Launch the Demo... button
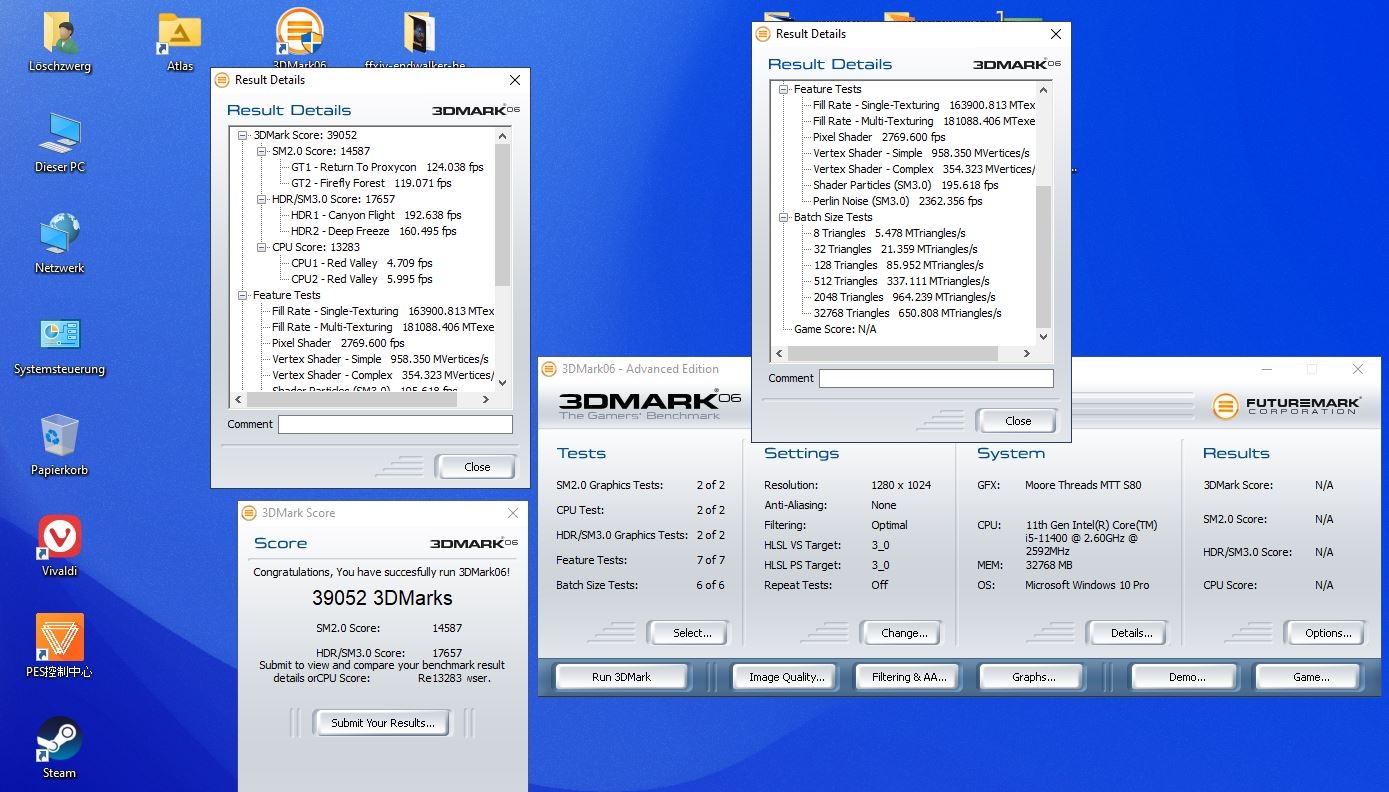The width and height of the screenshot is (1389, 792). (1186, 677)
